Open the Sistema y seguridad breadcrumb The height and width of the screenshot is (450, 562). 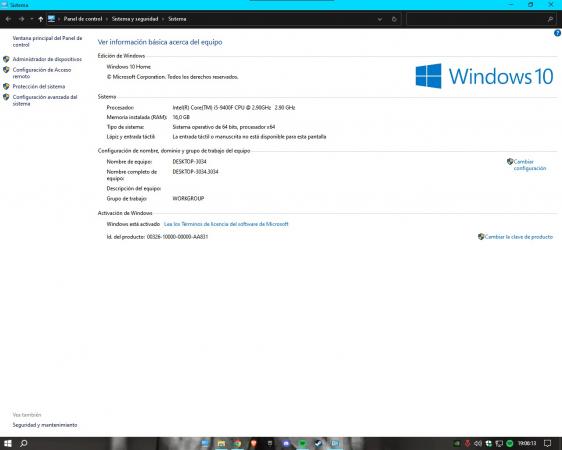[135, 19]
